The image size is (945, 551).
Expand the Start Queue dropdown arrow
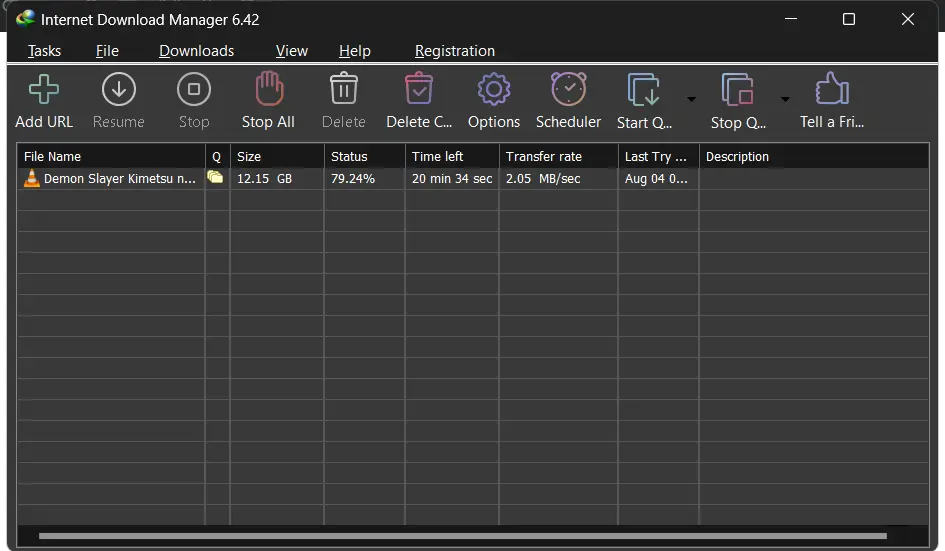point(691,99)
